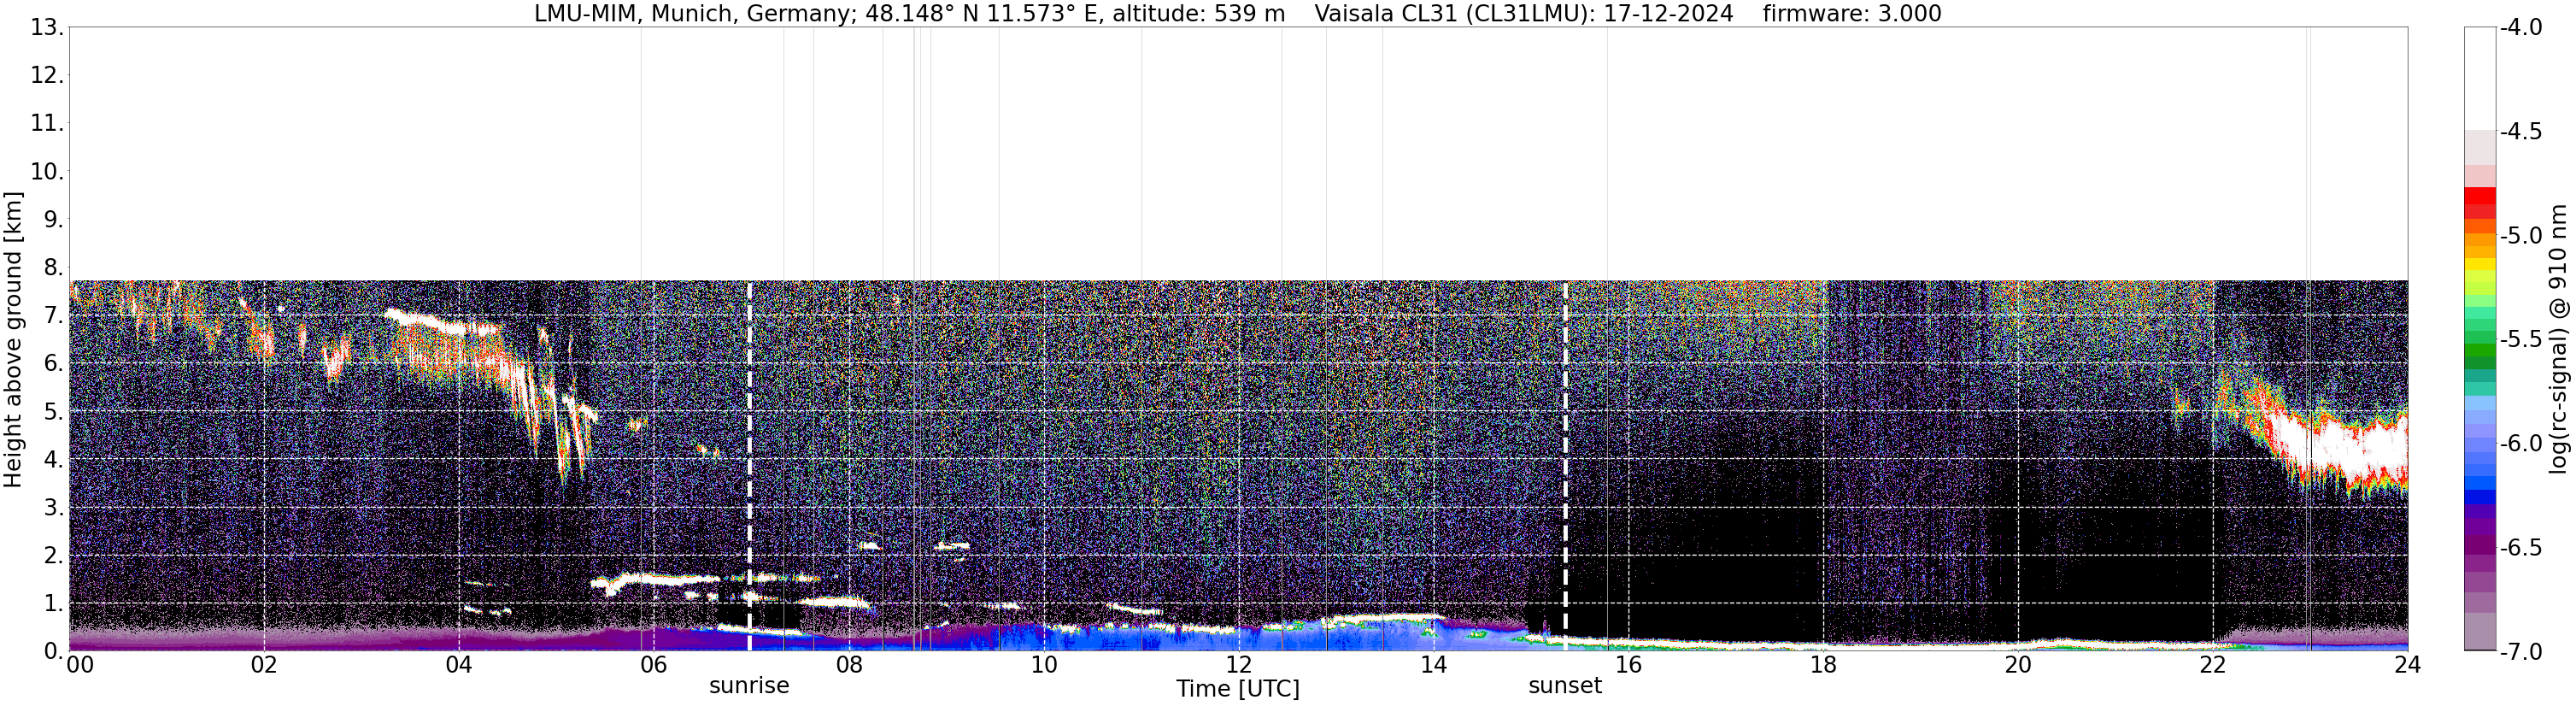Image resolution: width=2576 pixels, height=706 pixels.
Task: Select the 'Time [UTC]' x-axis title
Action: 1238,689
